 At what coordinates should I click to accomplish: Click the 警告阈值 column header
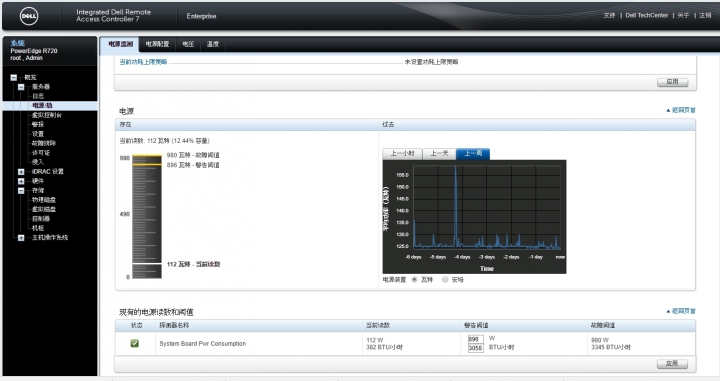pyautogui.click(x=476, y=325)
